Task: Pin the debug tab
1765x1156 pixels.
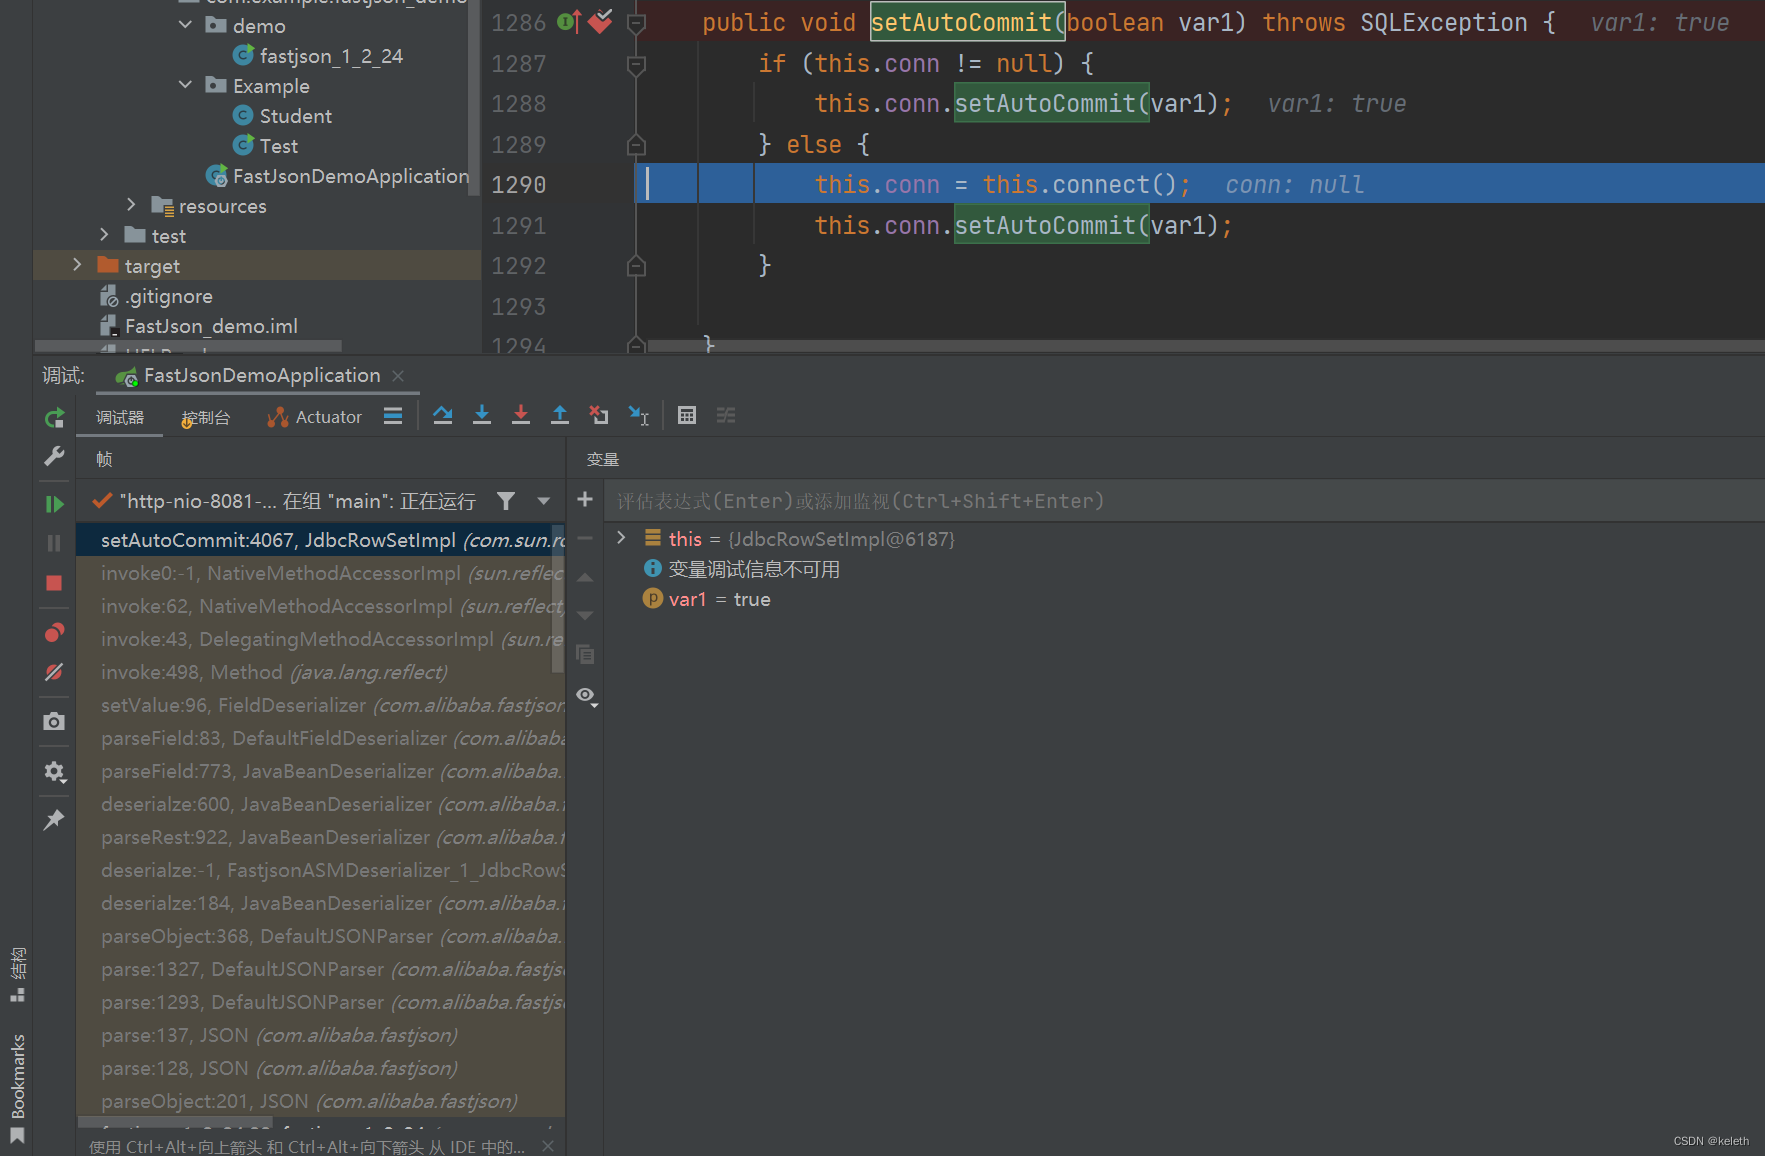Action: click(x=55, y=820)
